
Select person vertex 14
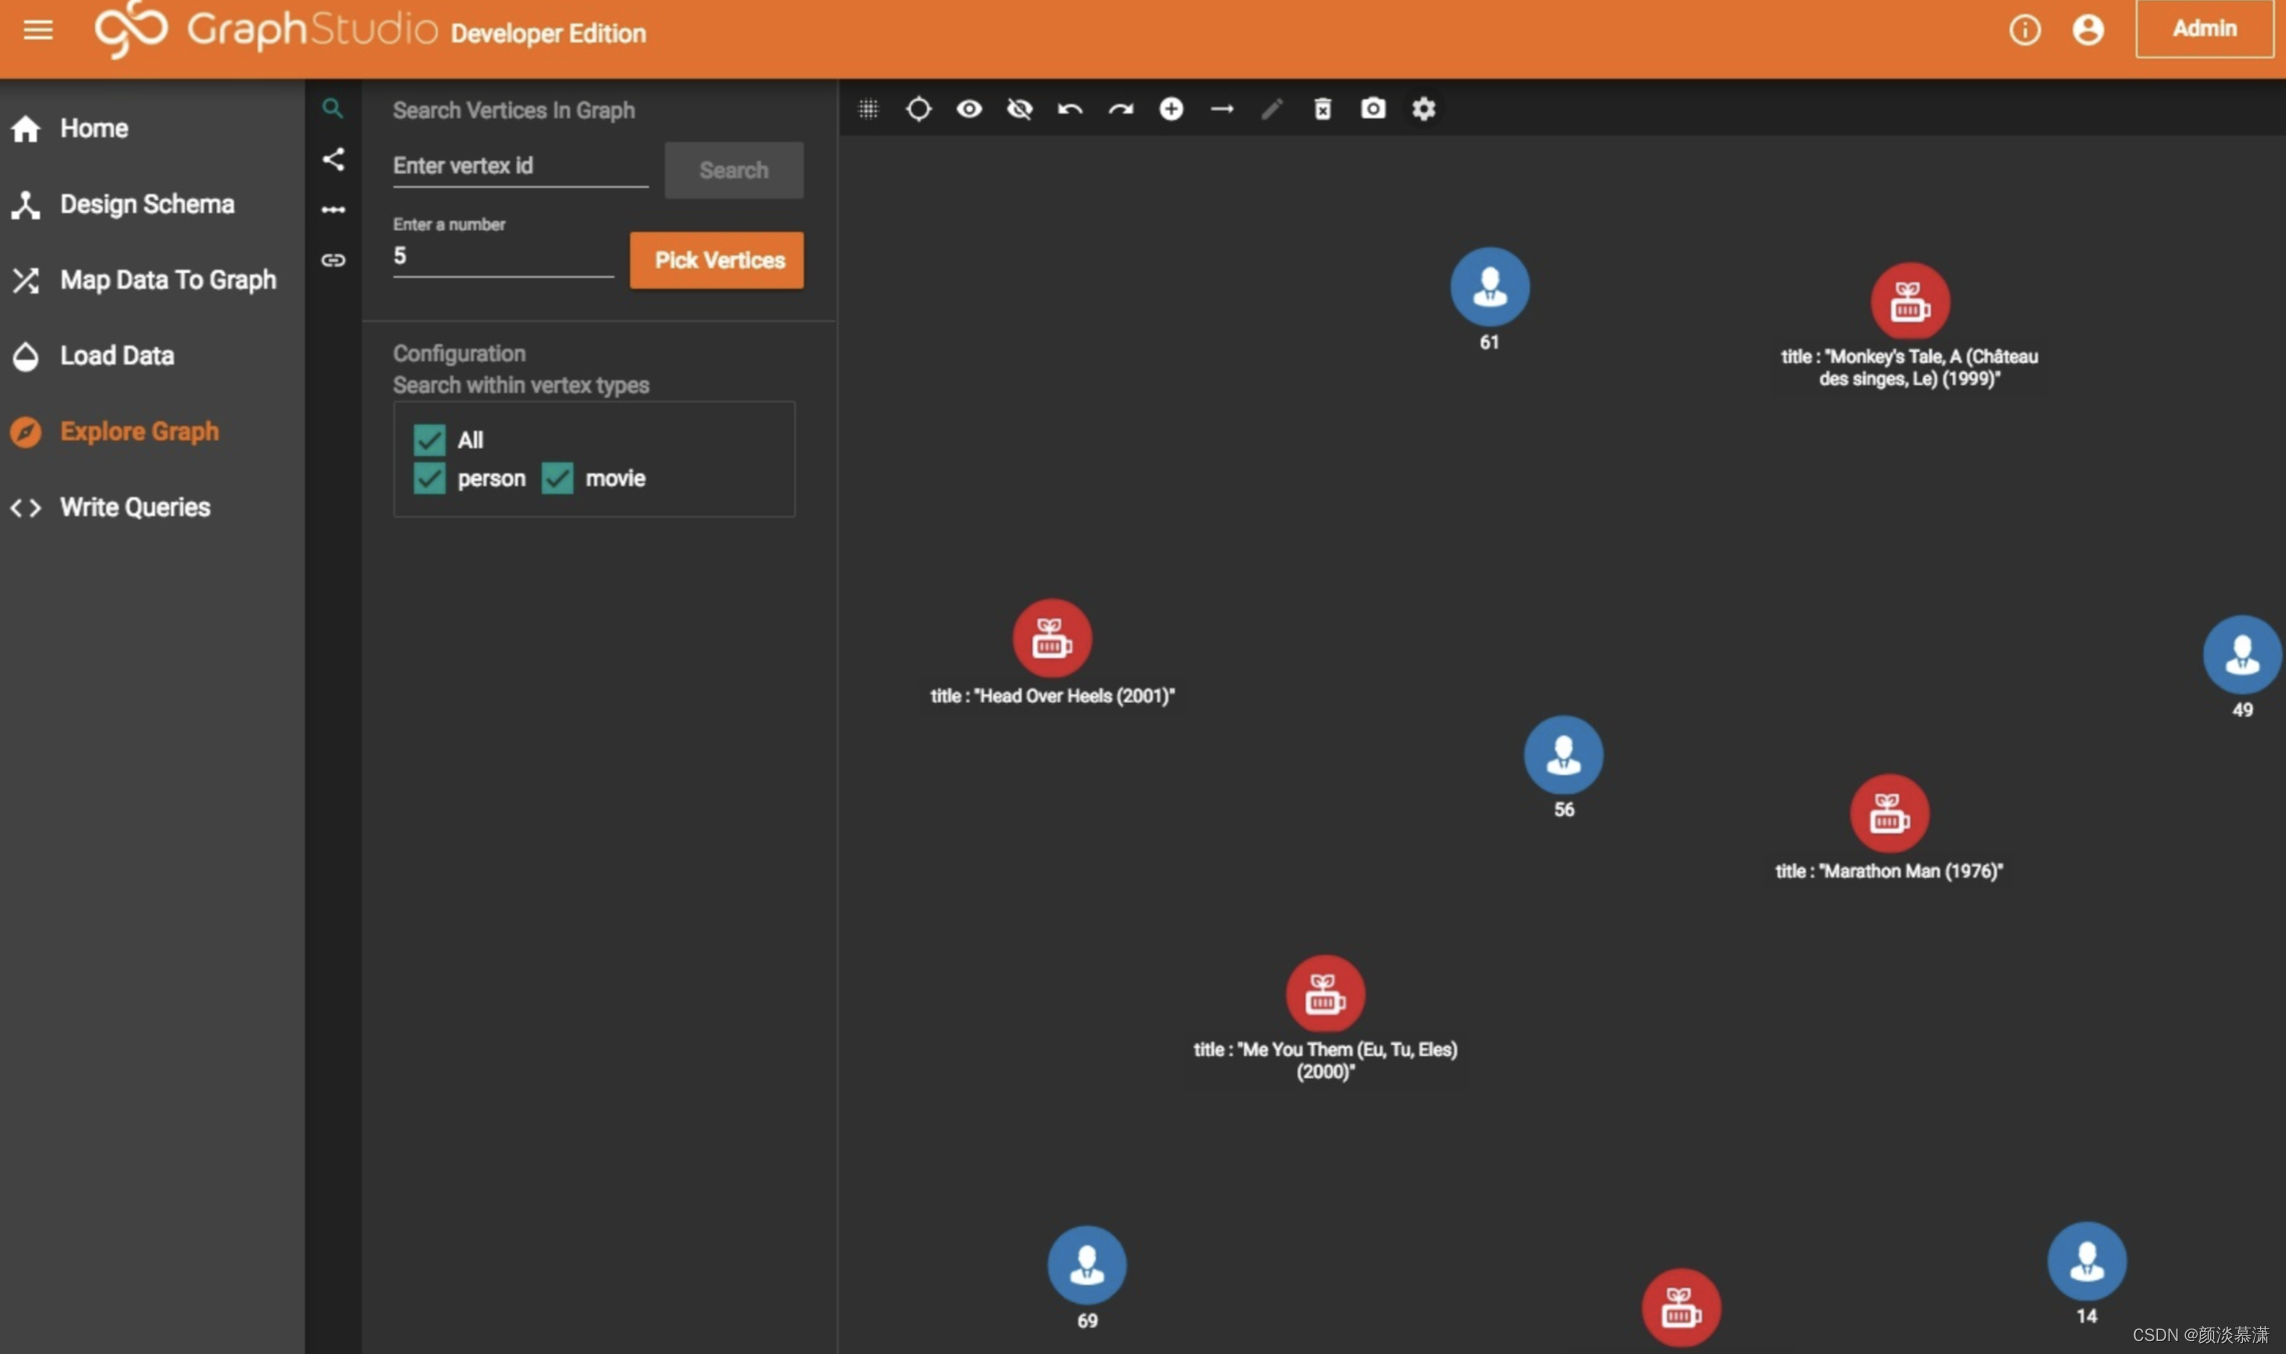(2087, 1261)
